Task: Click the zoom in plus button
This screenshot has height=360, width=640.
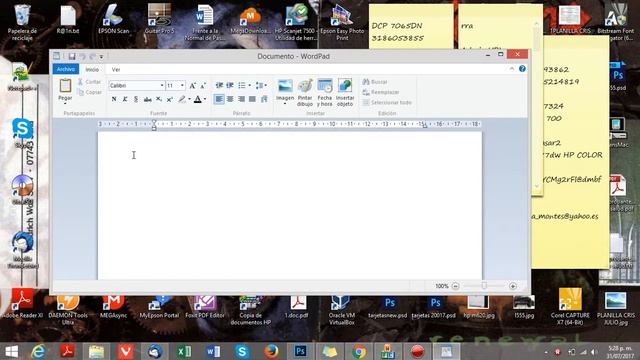Action: (513, 286)
